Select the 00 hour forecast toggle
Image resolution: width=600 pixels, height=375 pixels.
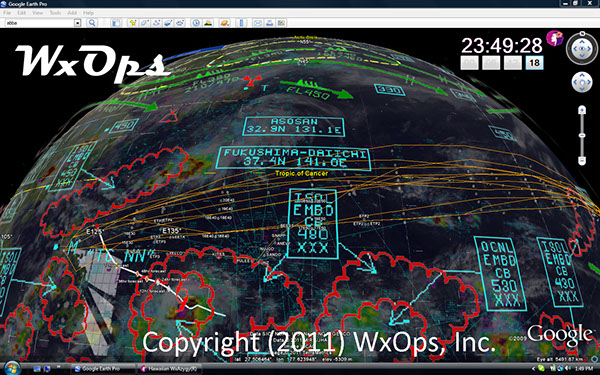pos(469,63)
